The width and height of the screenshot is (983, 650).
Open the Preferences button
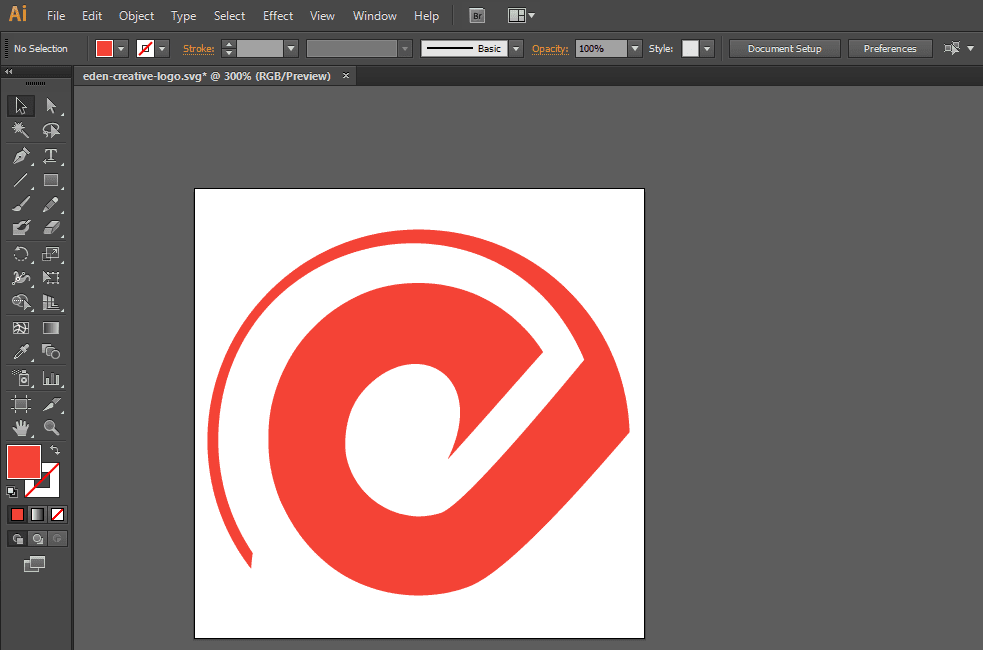(x=890, y=48)
